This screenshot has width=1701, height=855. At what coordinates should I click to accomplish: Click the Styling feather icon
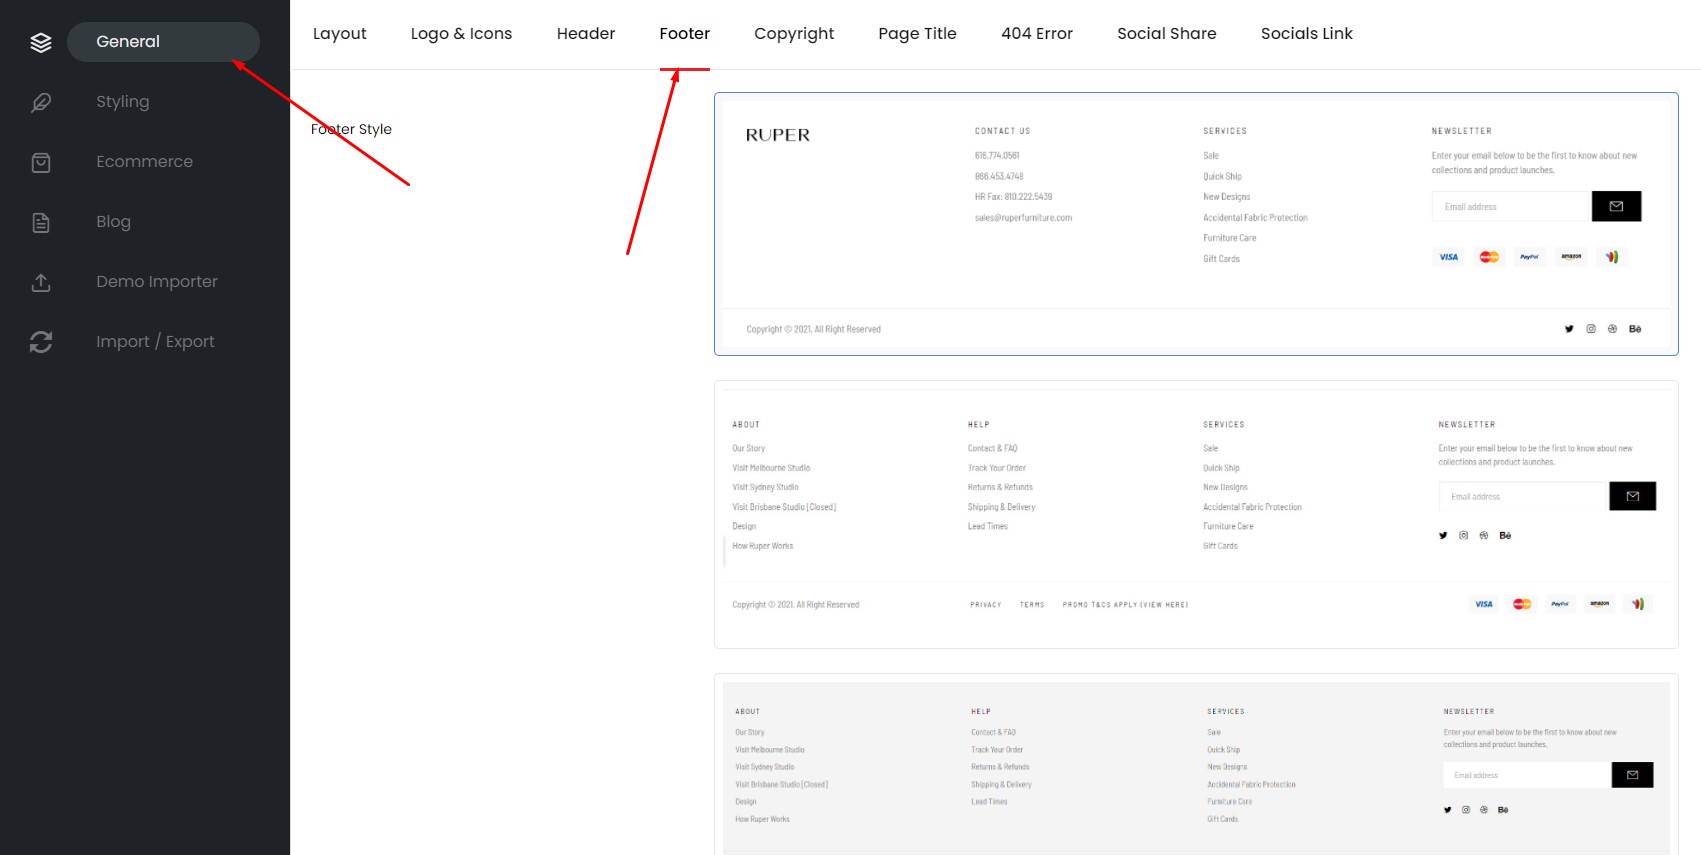tap(41, 102)
